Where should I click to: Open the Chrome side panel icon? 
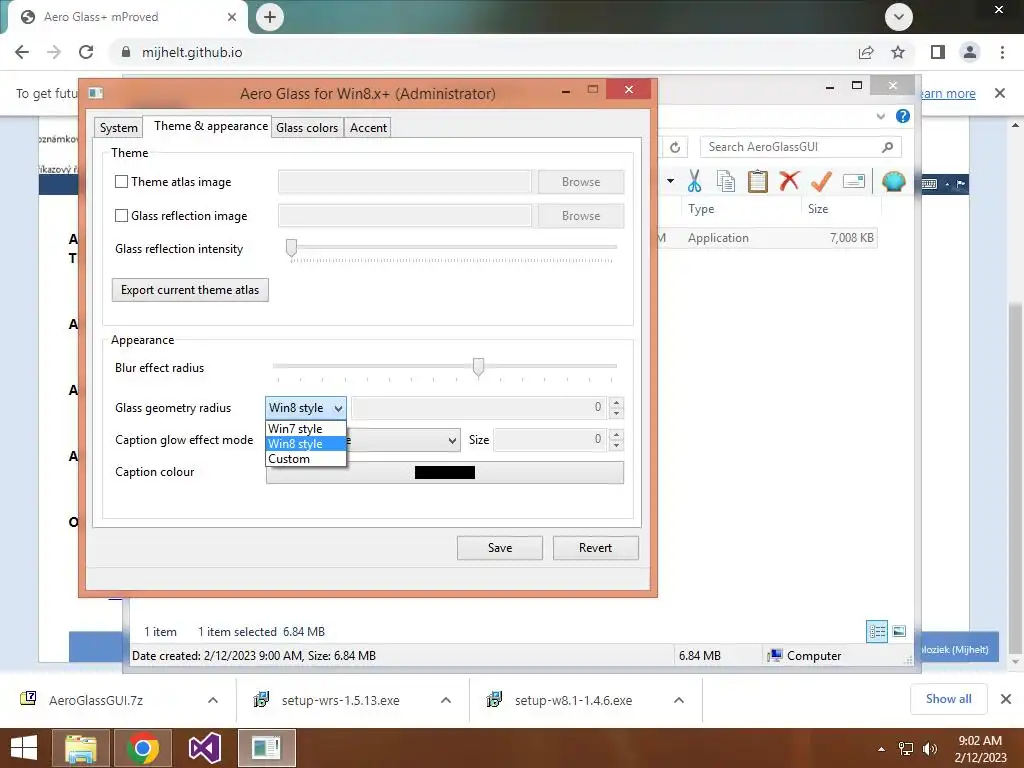pyautogui.click(x=938, y=52)
